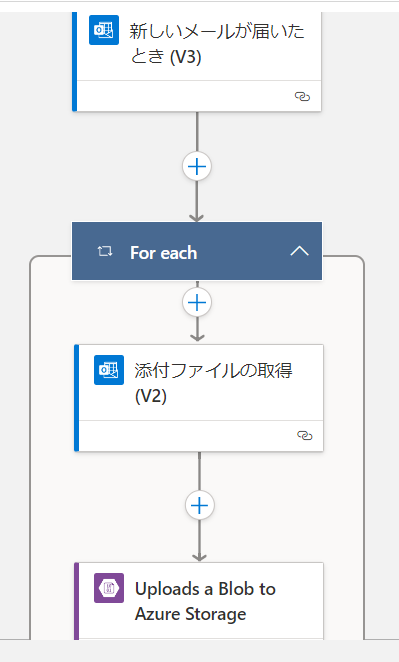Collapse the For each block with the chevron
Viewport: 399px width, 662px height.
[x=299, y=252]
